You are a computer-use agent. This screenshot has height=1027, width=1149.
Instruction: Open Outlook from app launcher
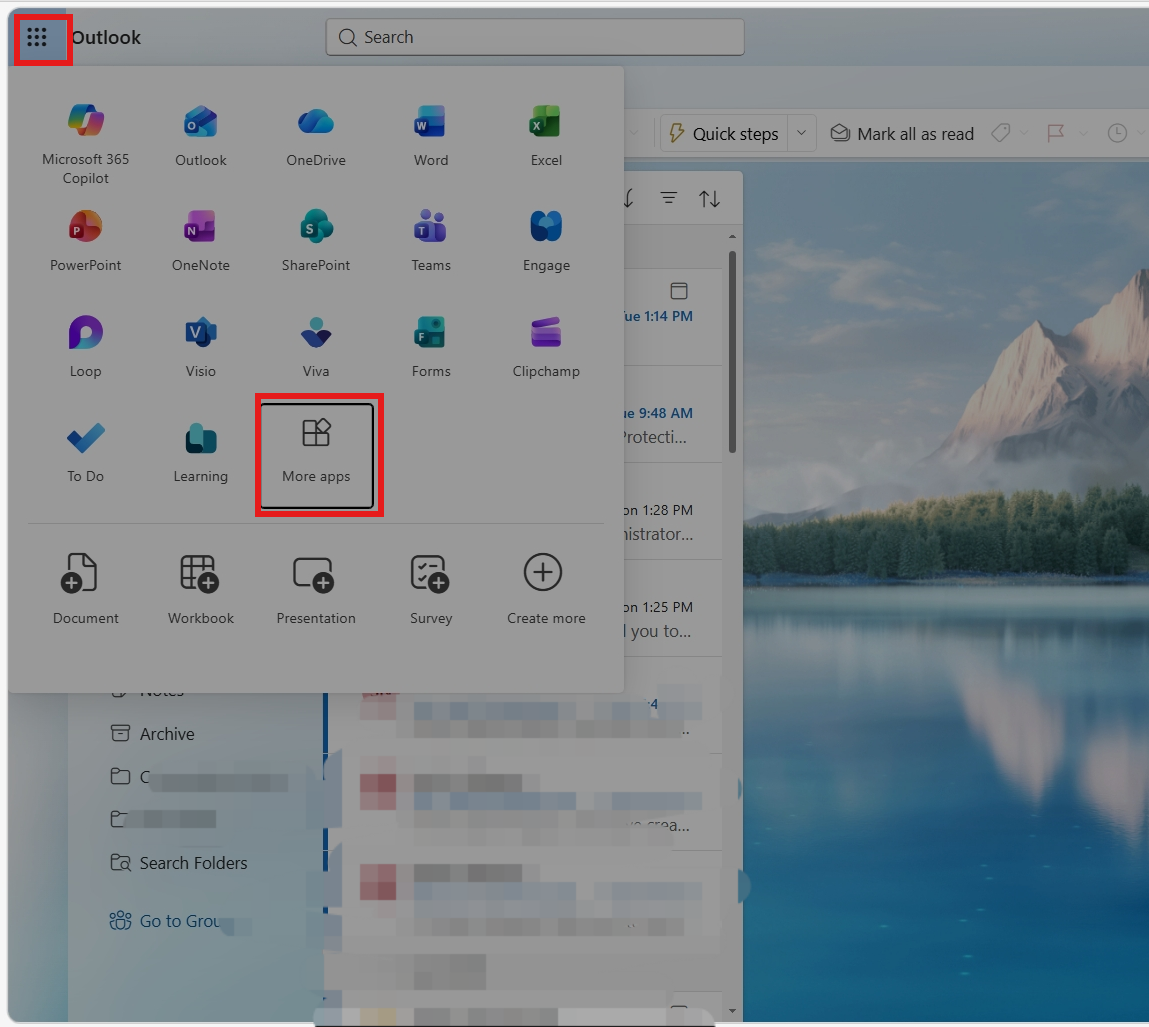click(x=201, y=136)
